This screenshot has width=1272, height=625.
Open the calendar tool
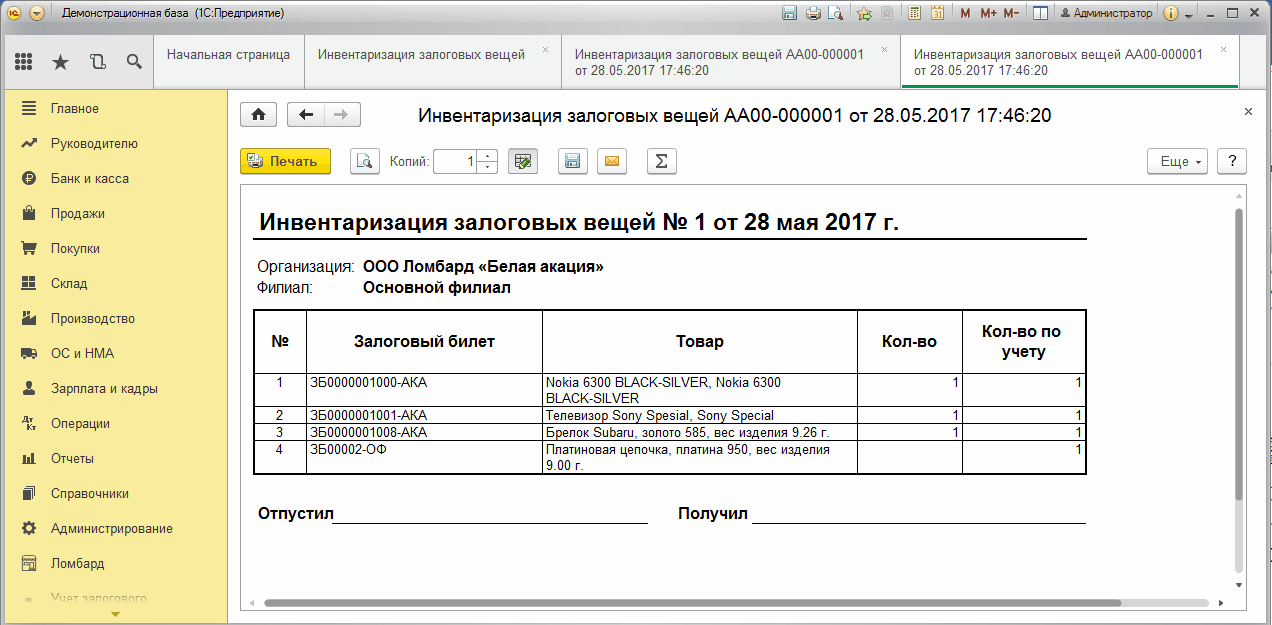pos(937,14)
